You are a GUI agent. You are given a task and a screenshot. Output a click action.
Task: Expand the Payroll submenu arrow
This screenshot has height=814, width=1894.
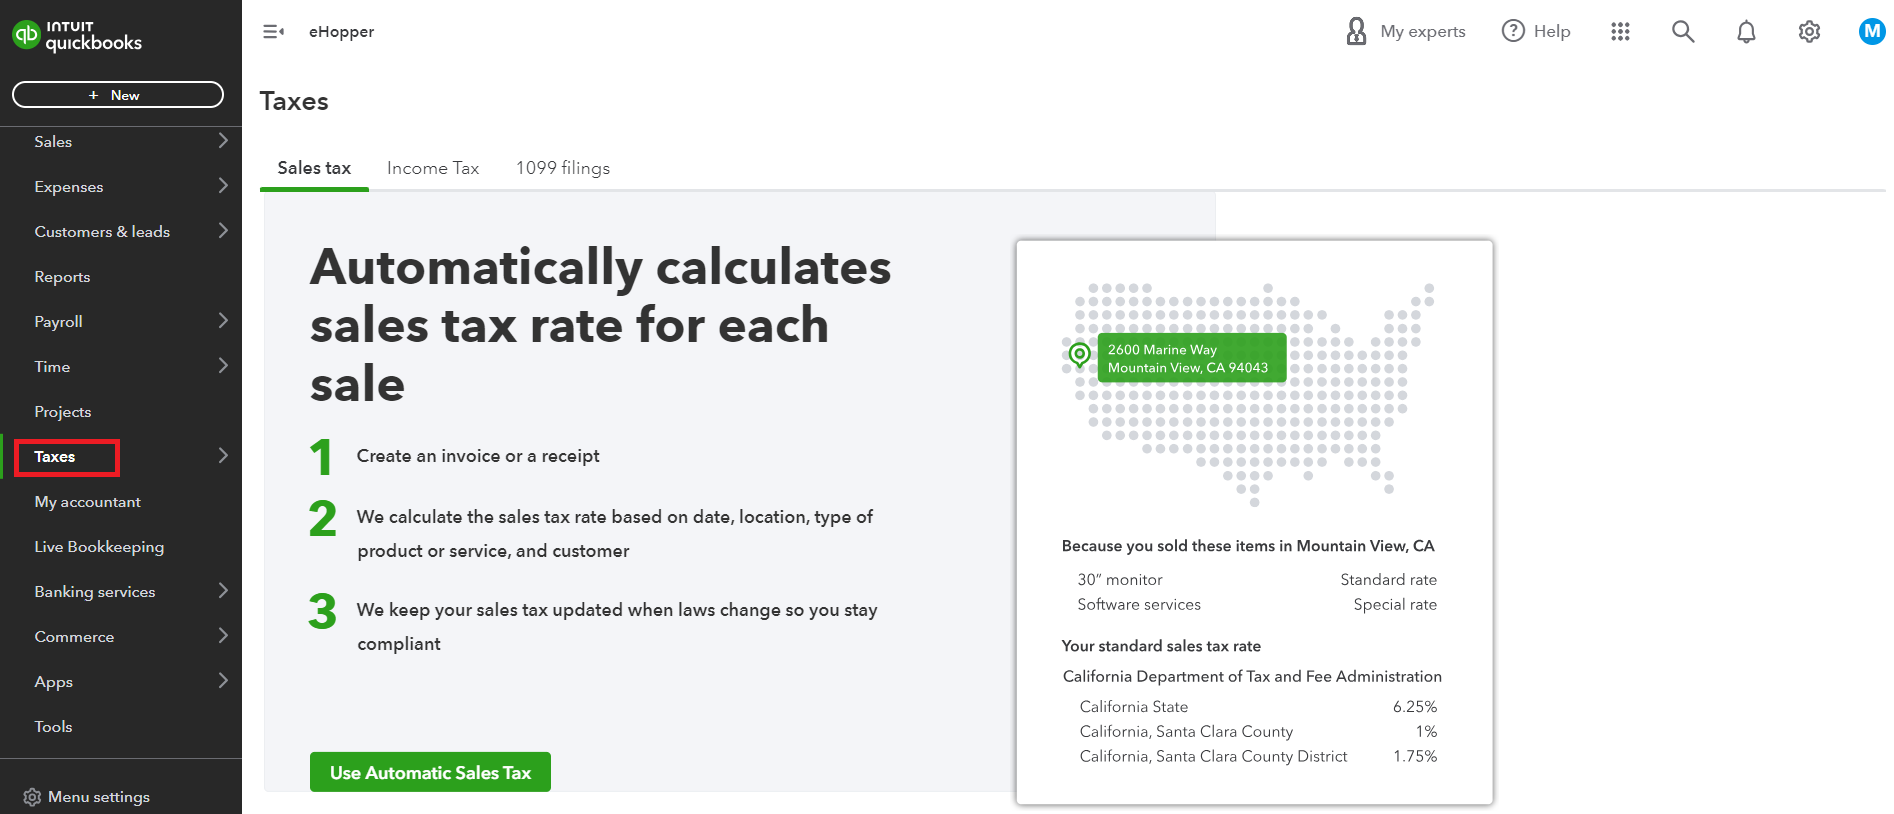(x=223, y=321)
